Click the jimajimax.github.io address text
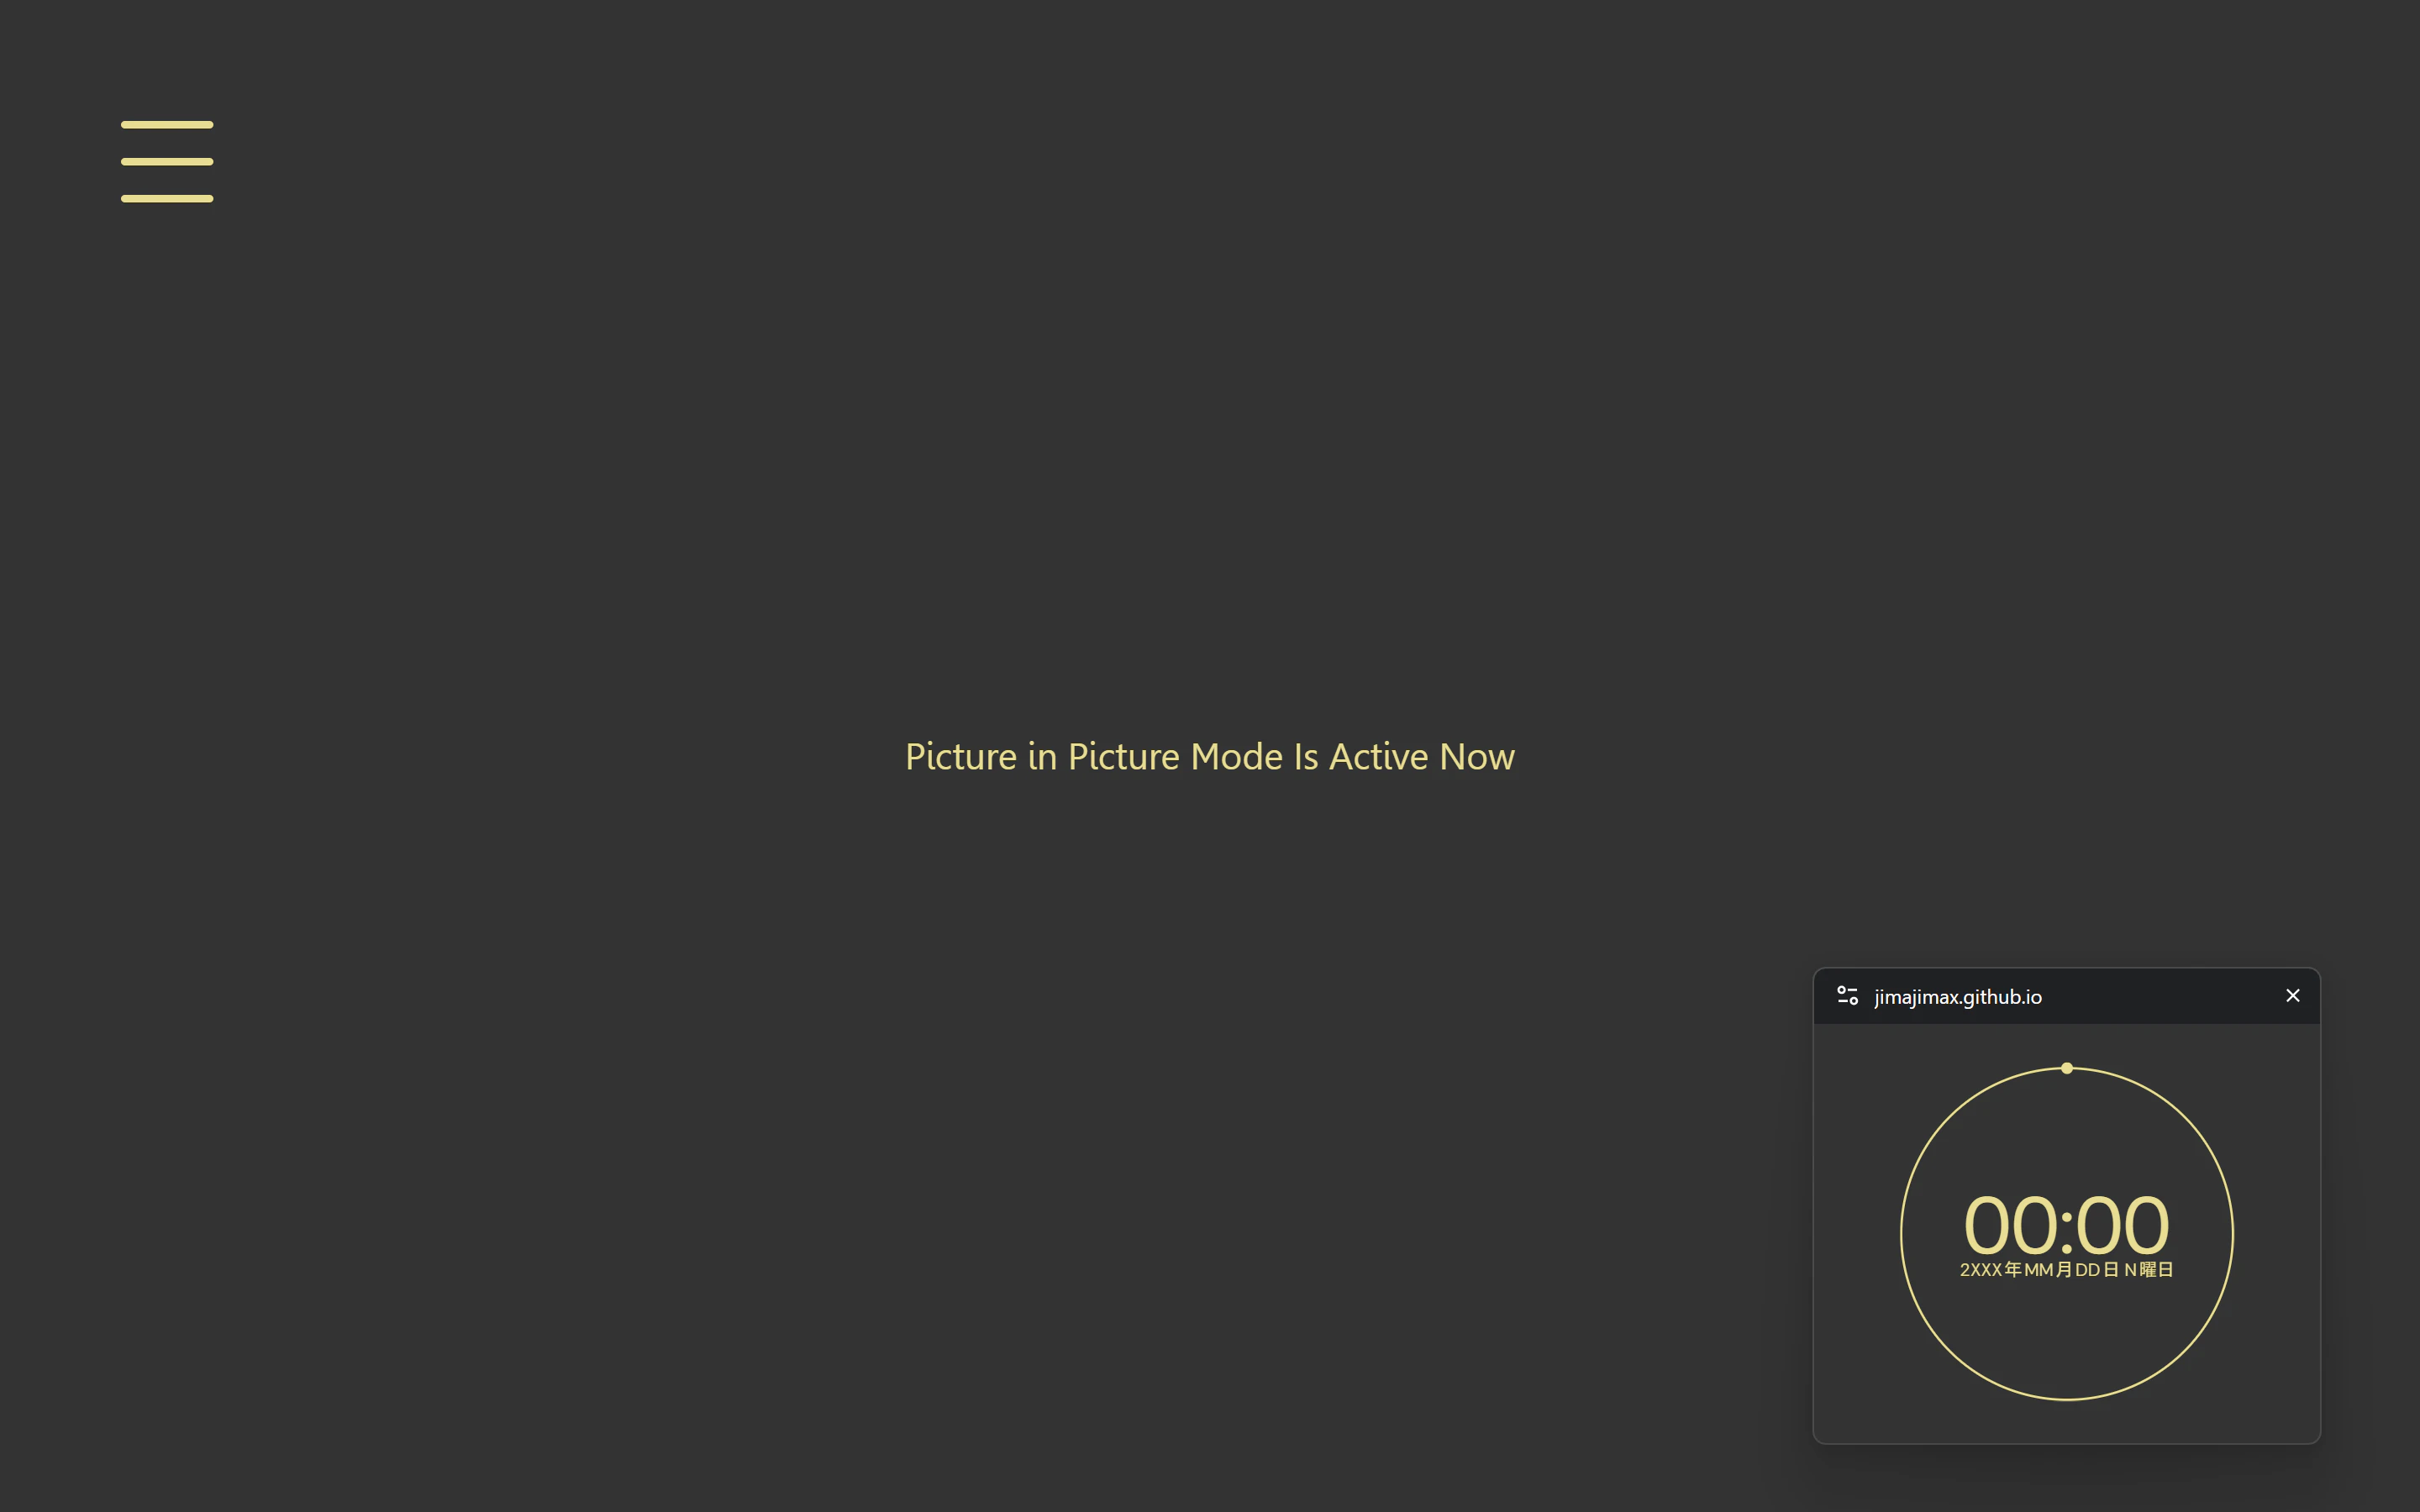This screenshot has width=2420, height=1512. 1958,997
